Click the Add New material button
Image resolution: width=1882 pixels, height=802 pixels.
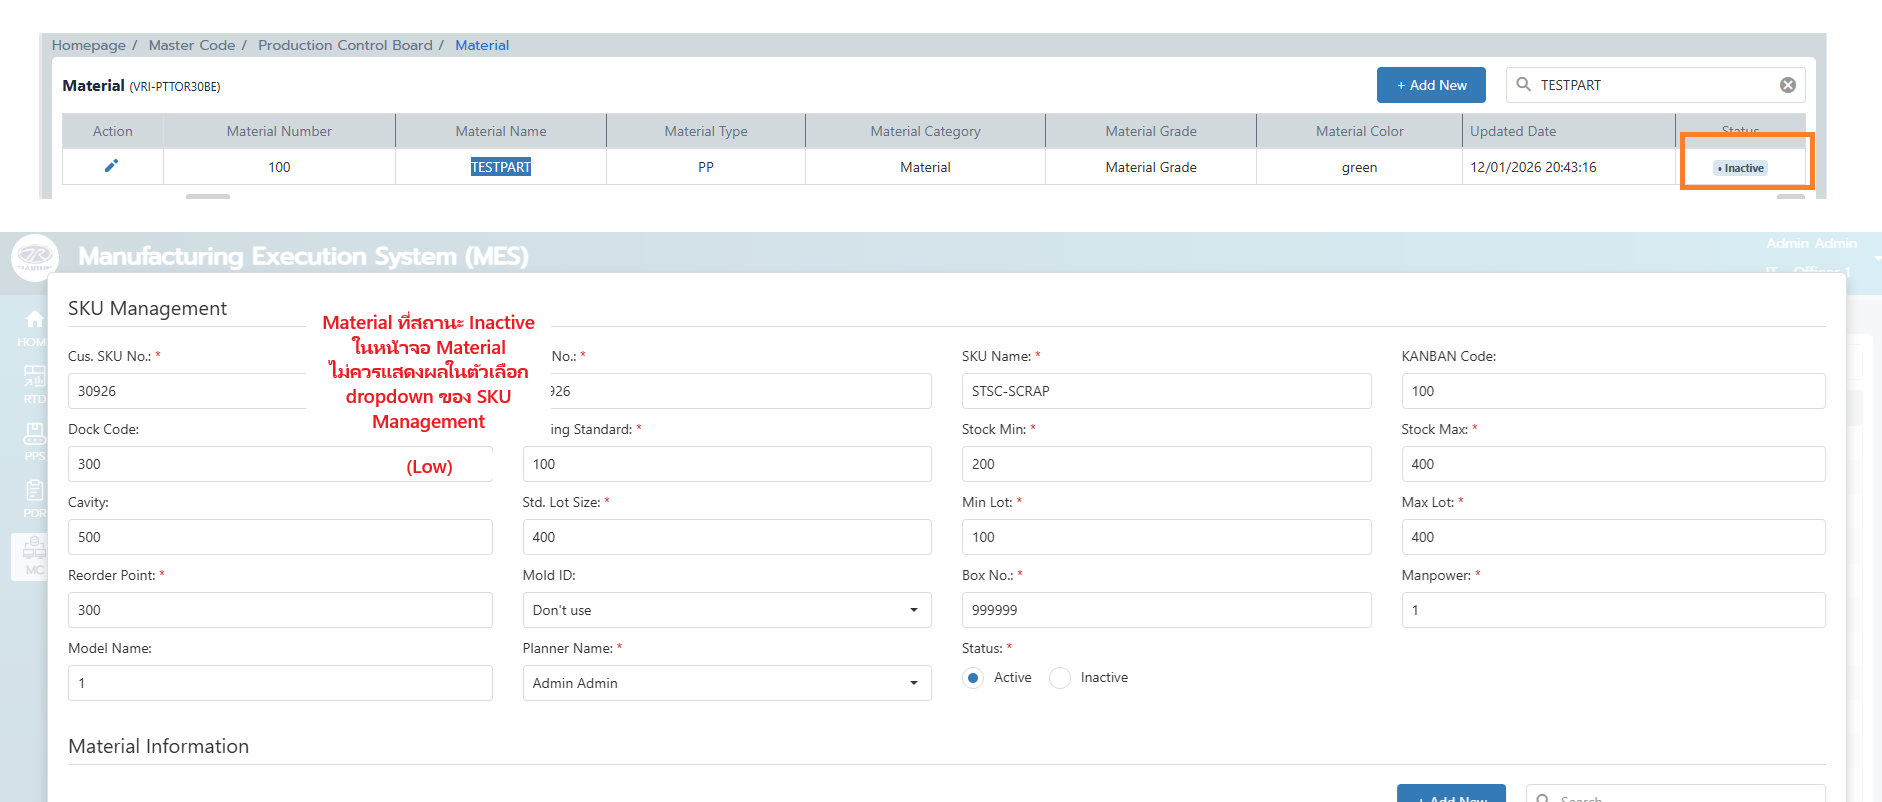point(1430,85)
